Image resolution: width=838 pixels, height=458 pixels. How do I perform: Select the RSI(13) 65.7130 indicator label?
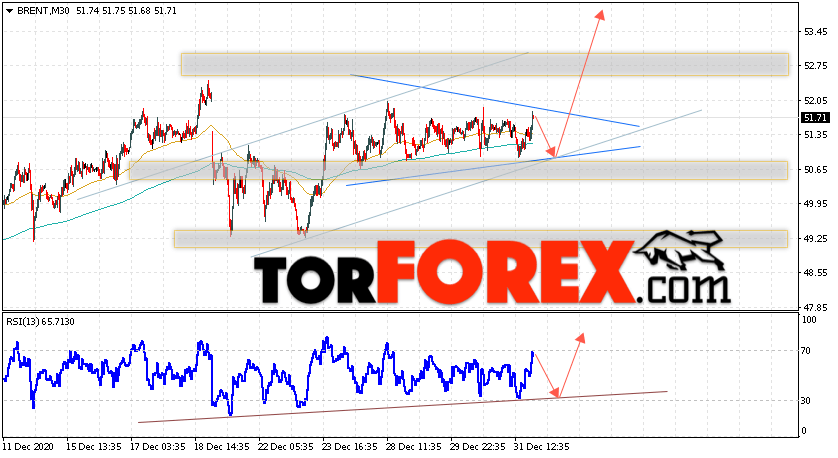[41, 322]
